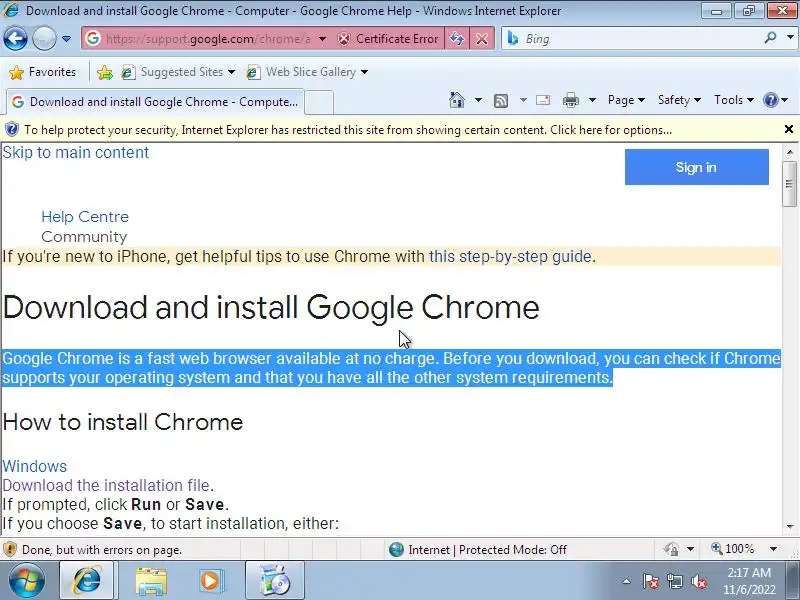
Task: Click the Back navigation arrow
Action: pyautogui.click(x=15, y=39)
